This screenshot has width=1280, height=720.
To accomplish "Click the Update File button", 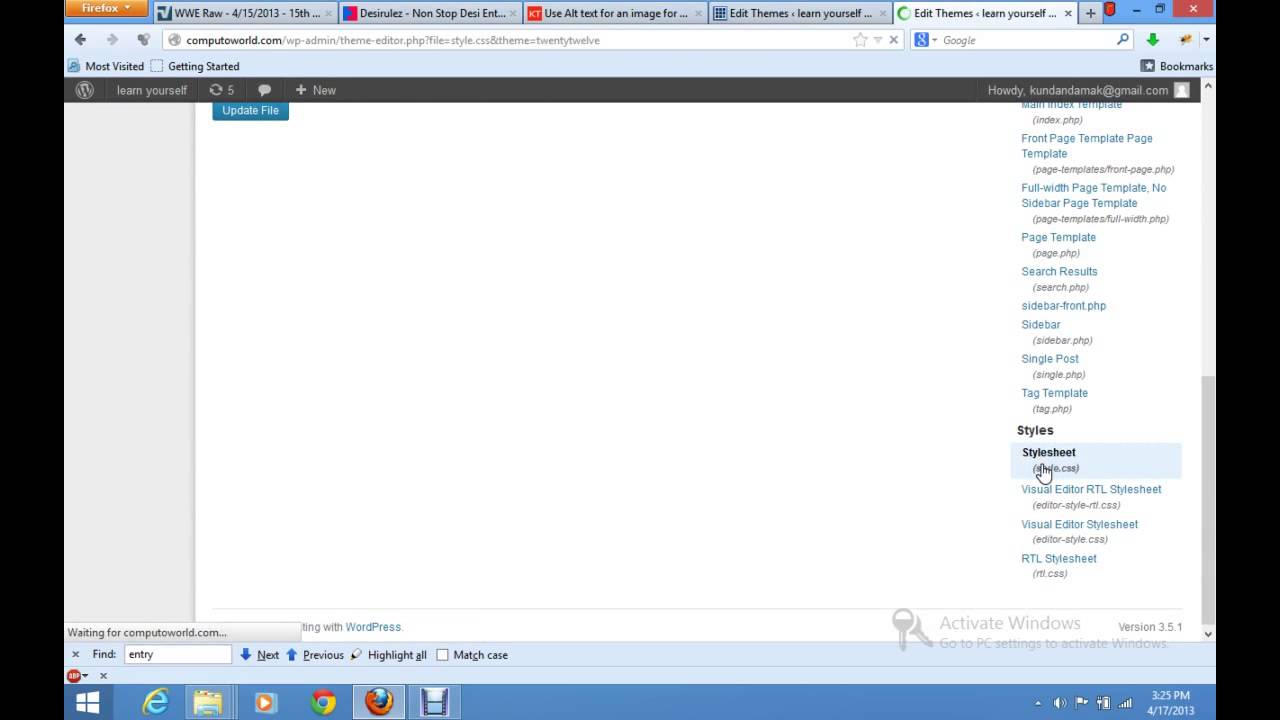I will pyautogui.click(x=250, y=110).
